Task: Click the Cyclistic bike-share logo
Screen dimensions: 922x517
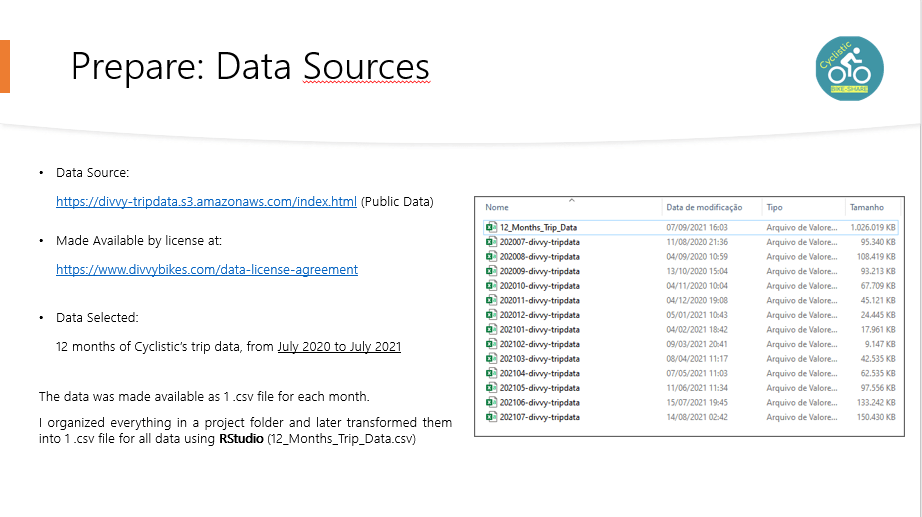Action: [849, 68]
